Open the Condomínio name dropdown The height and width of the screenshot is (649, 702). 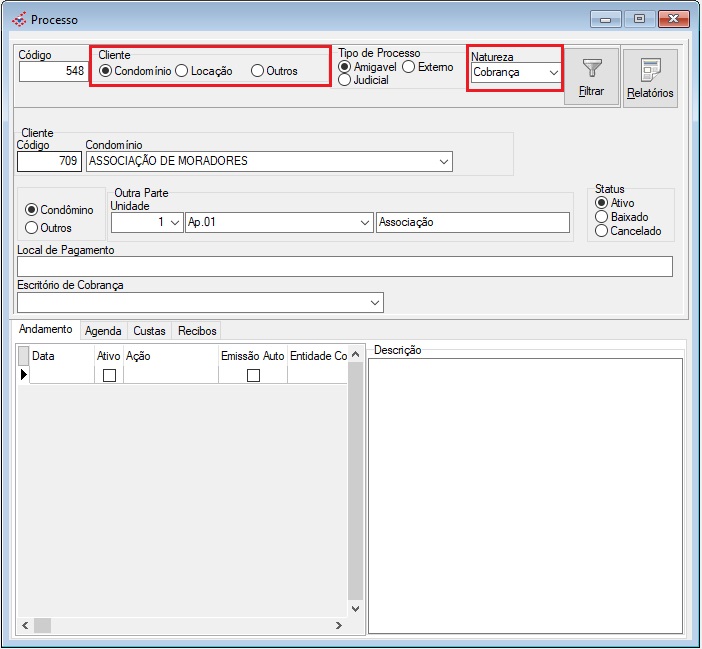tap(443, 161)
